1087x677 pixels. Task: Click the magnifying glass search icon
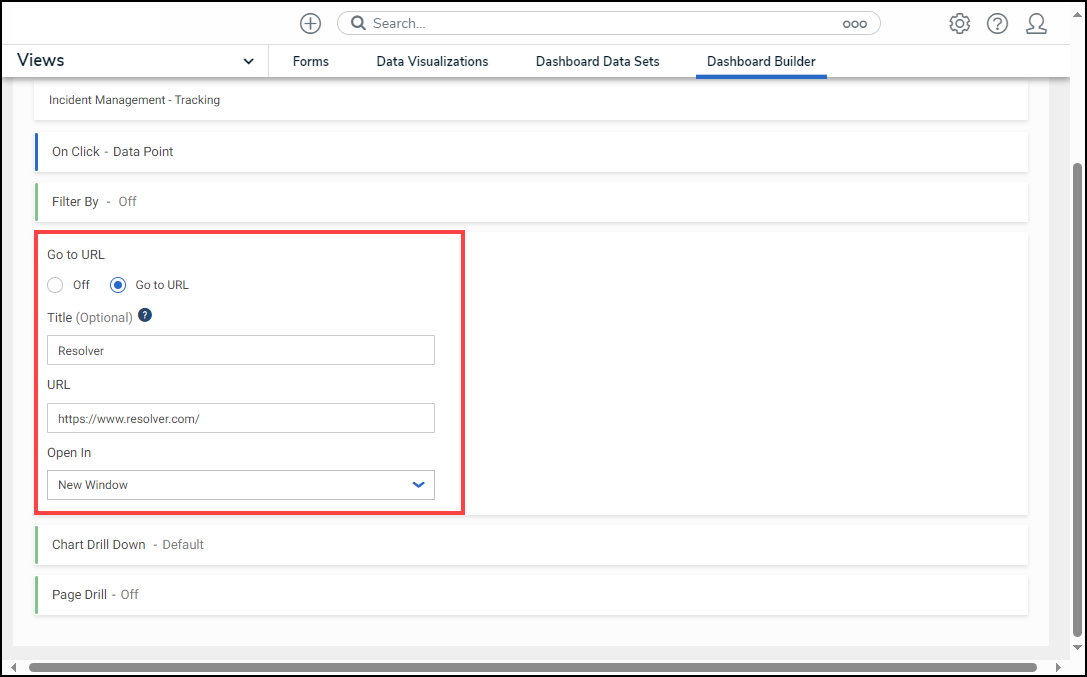358,23
